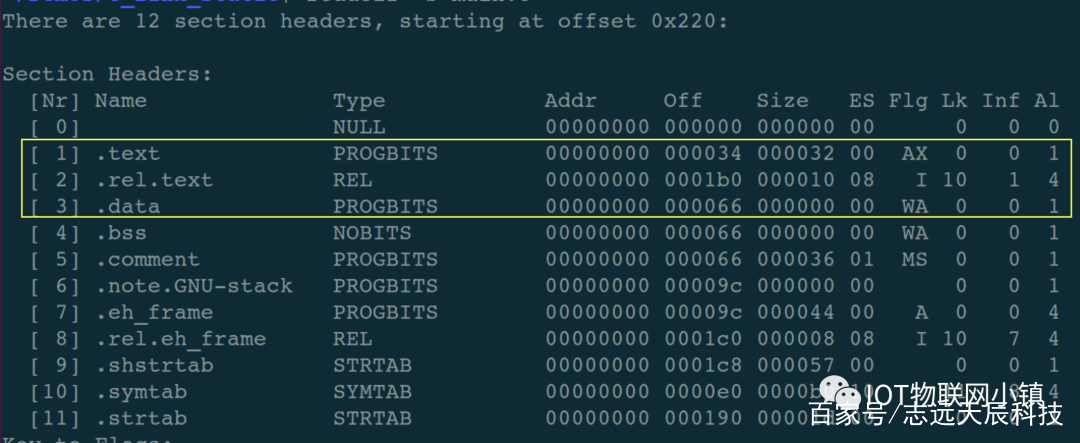Click the .text section name
Screen dimensions: 1080x443
tap(127, 154)
